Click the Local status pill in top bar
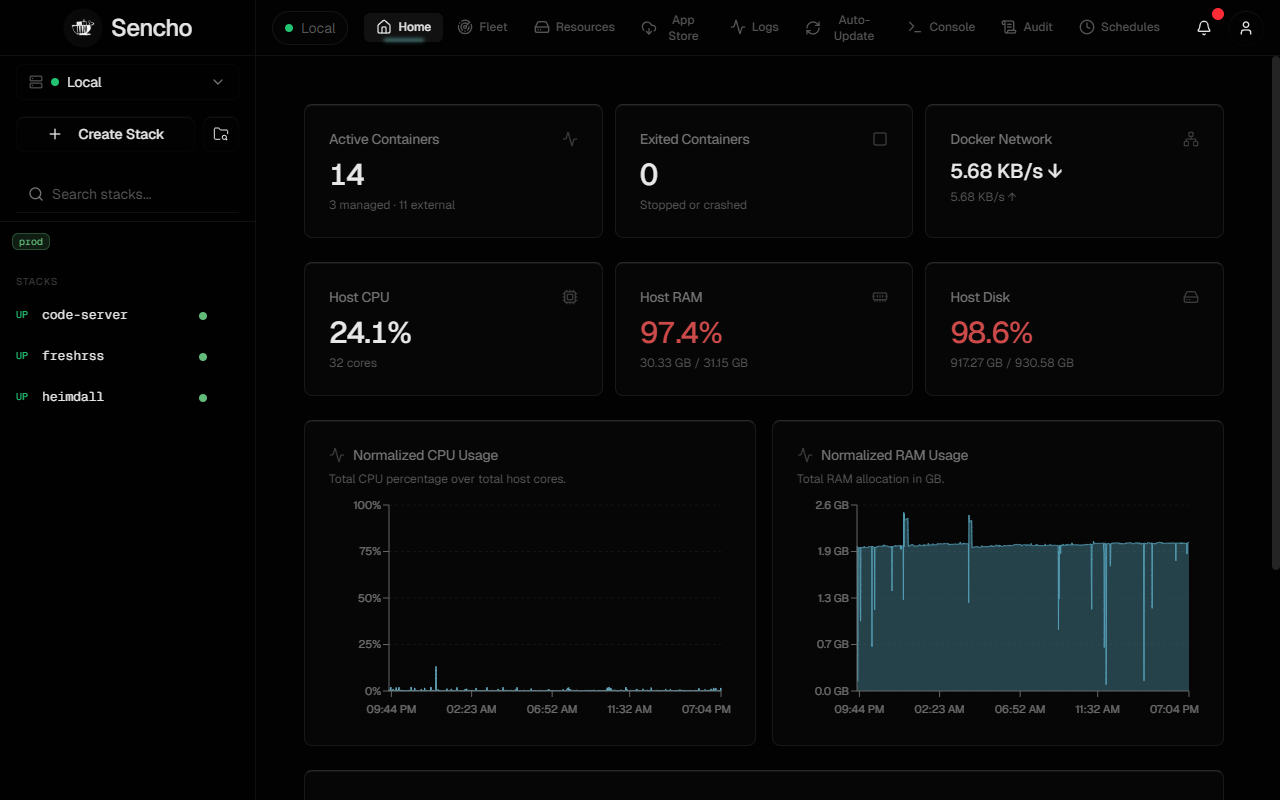The image size is (1280, 800). click(x=310, y=28)
